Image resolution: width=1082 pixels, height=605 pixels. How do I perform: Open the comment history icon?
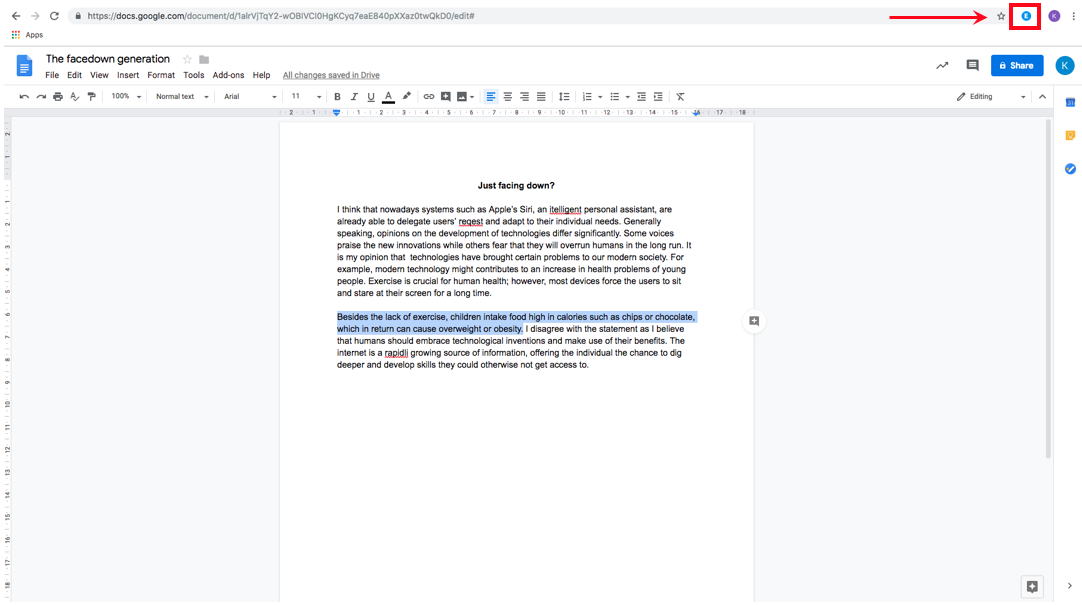972,66
